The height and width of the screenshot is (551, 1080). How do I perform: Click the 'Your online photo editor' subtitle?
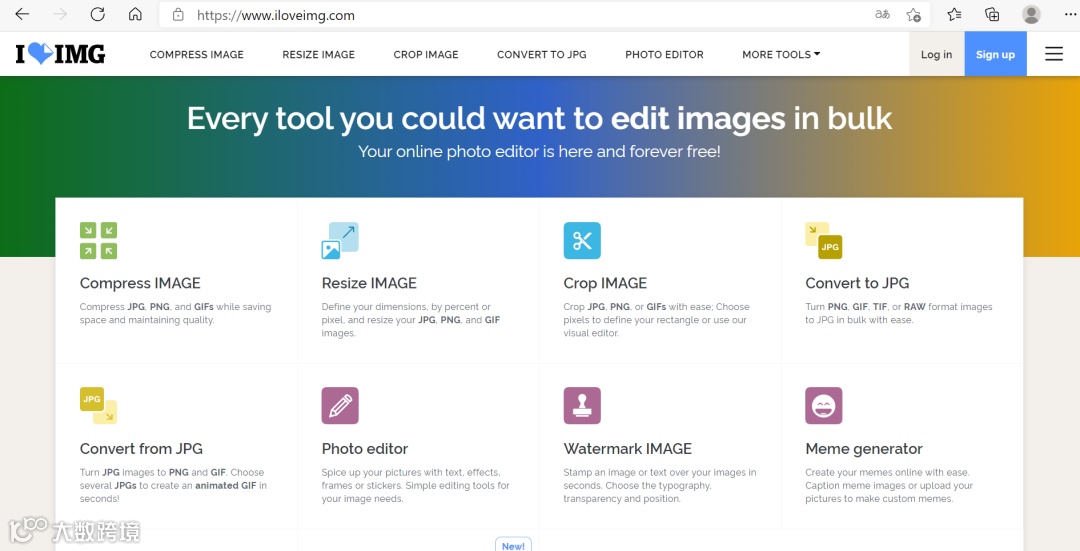coord(539,152)
